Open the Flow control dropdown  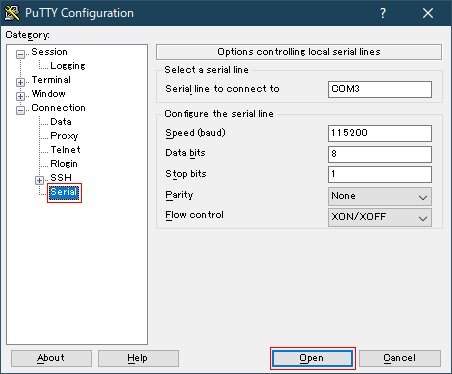point(380,217)
